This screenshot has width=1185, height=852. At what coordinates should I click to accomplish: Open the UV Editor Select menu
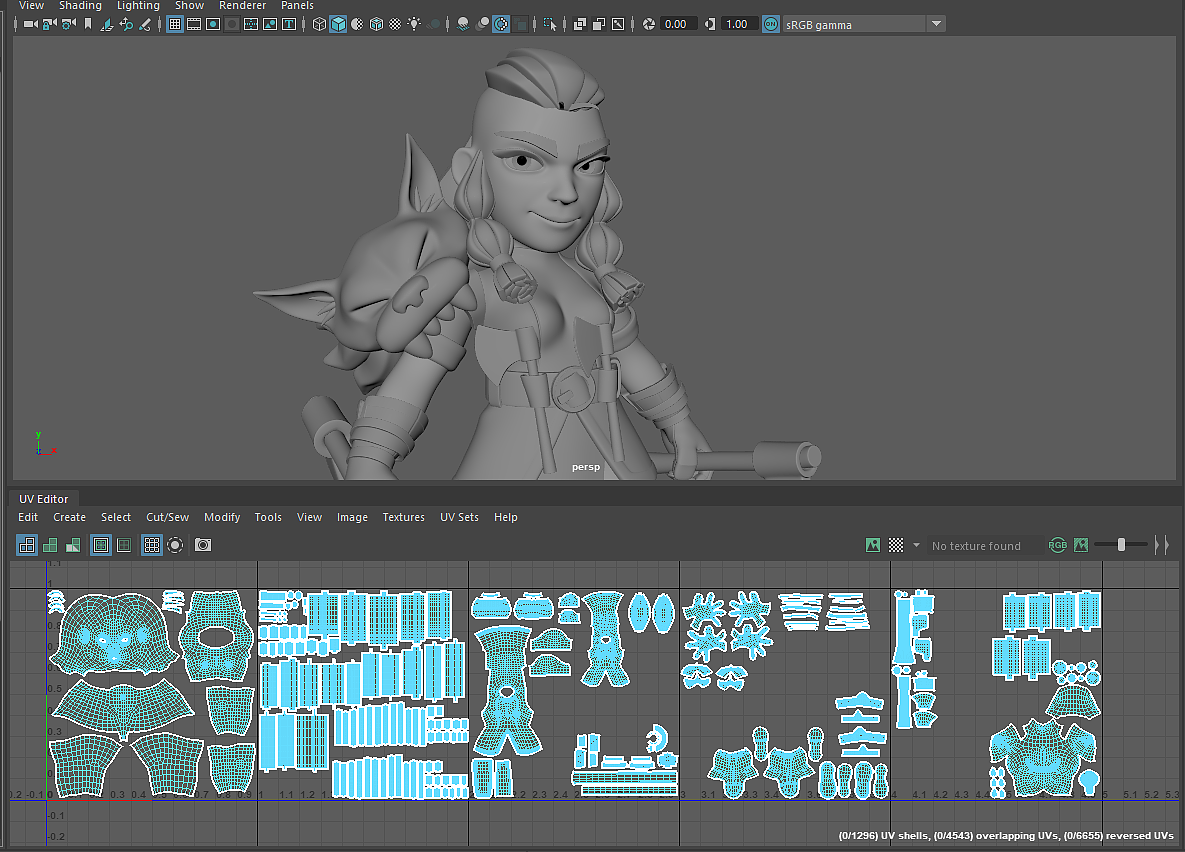[x=116, y=517]
